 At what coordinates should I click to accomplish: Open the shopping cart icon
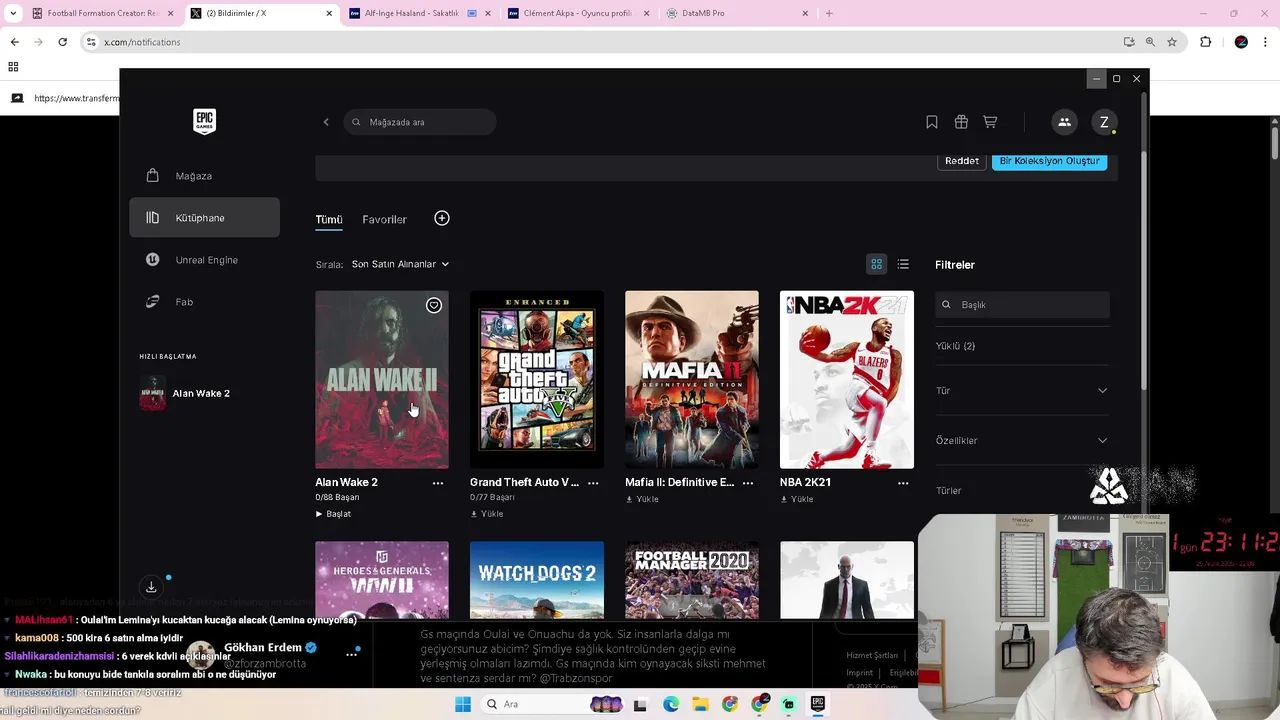click(990, 122)
